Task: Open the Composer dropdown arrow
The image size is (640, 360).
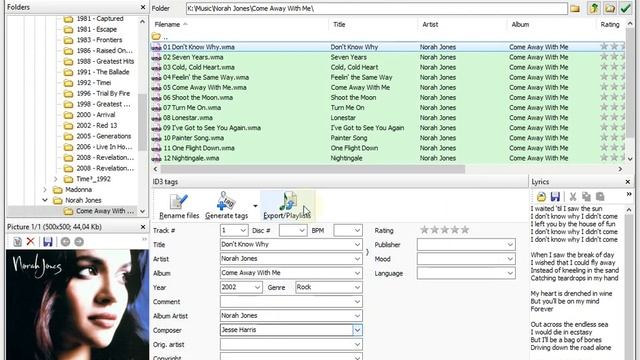Action: point(357,330)
